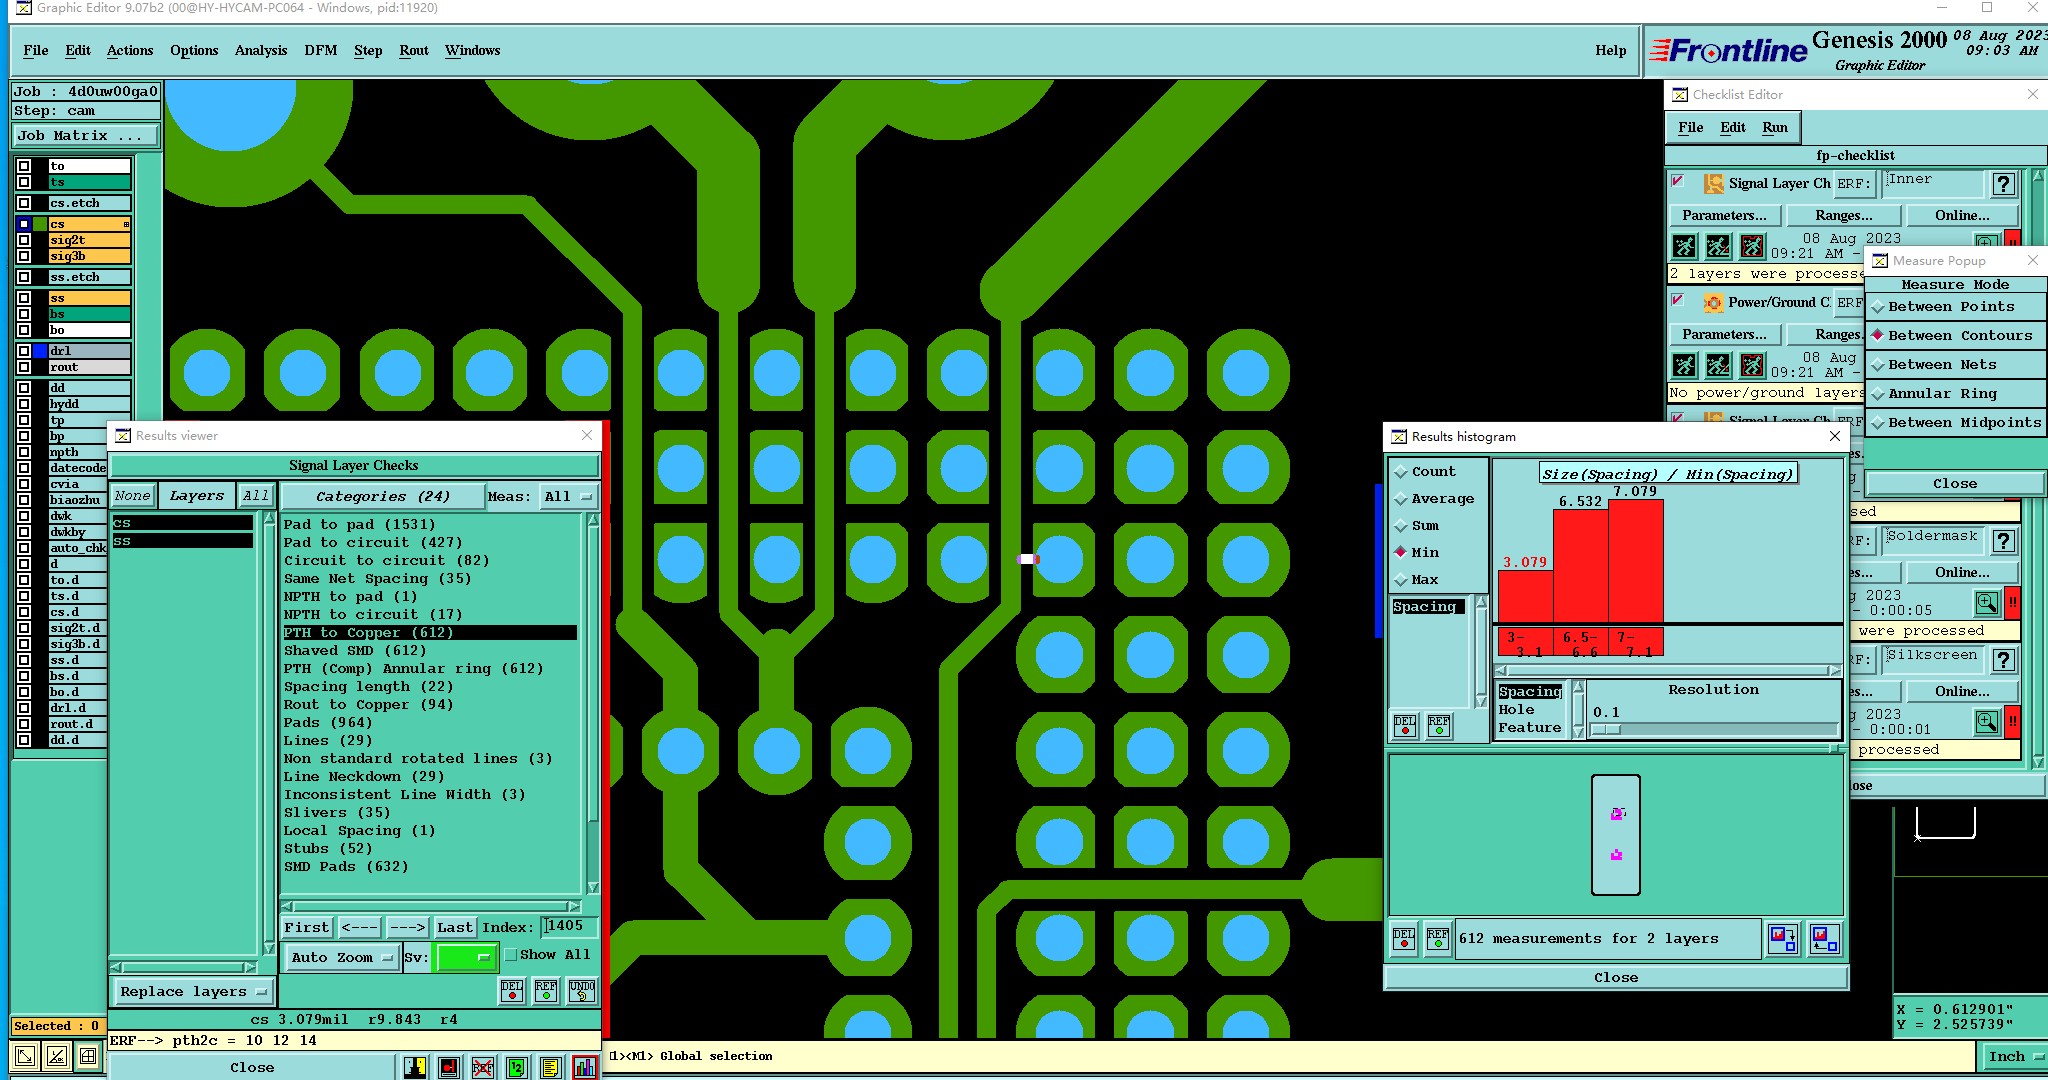
Task: Select the Sum radio option in histogram
Action: click(1417, 526)
